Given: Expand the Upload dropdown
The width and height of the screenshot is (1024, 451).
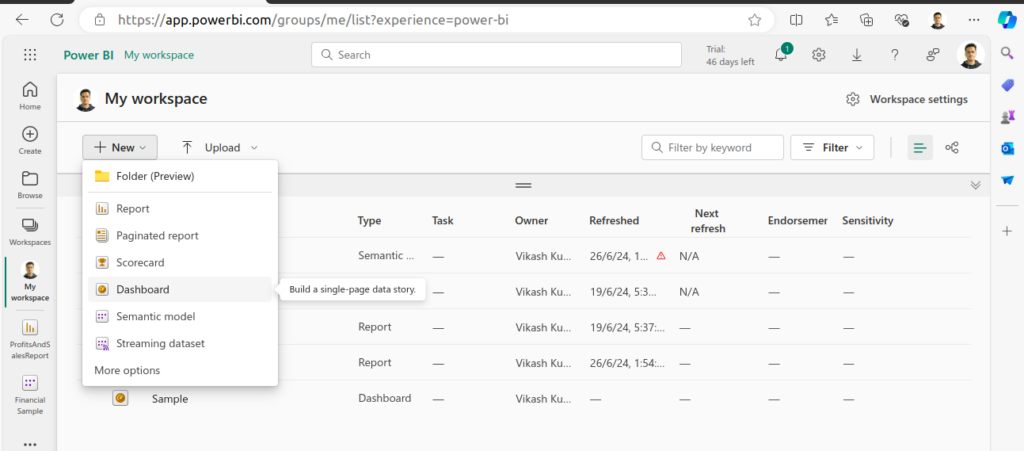Looking at the screenshot, I should click(x=220, y=148).
